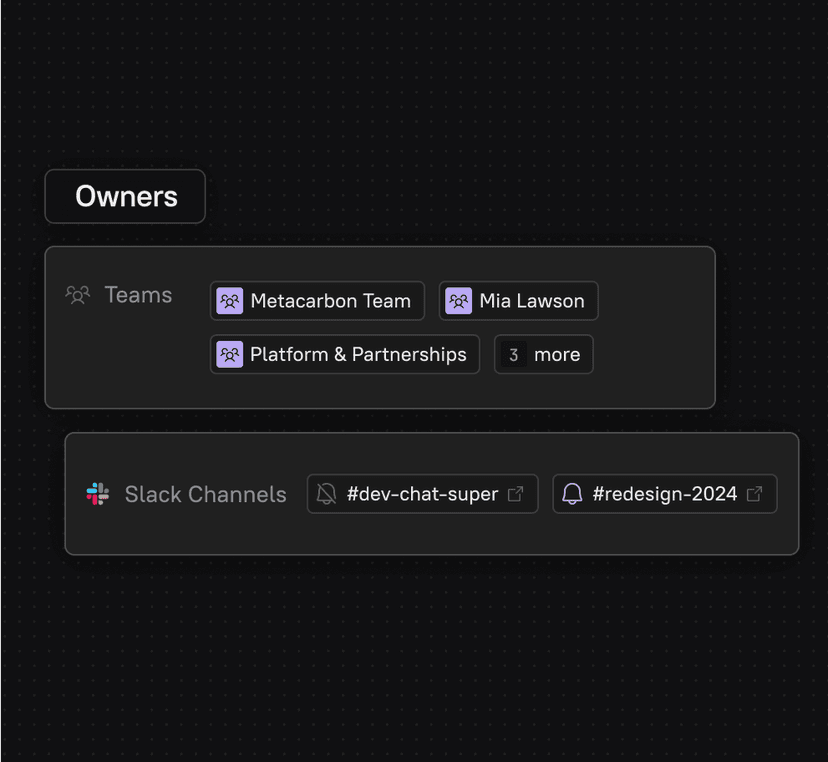Toggle the notification bell for #redesign-2024

click(x=572, y=494)
